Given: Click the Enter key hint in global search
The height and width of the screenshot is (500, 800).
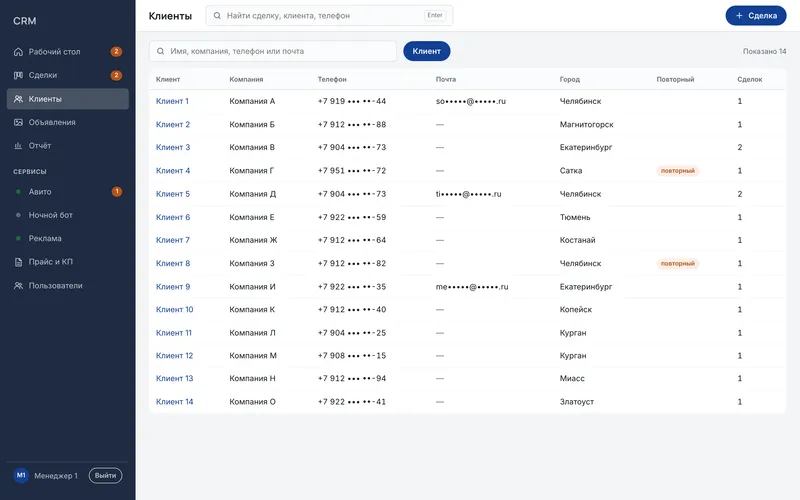Looking at the screenshot, I should point(435,15).
